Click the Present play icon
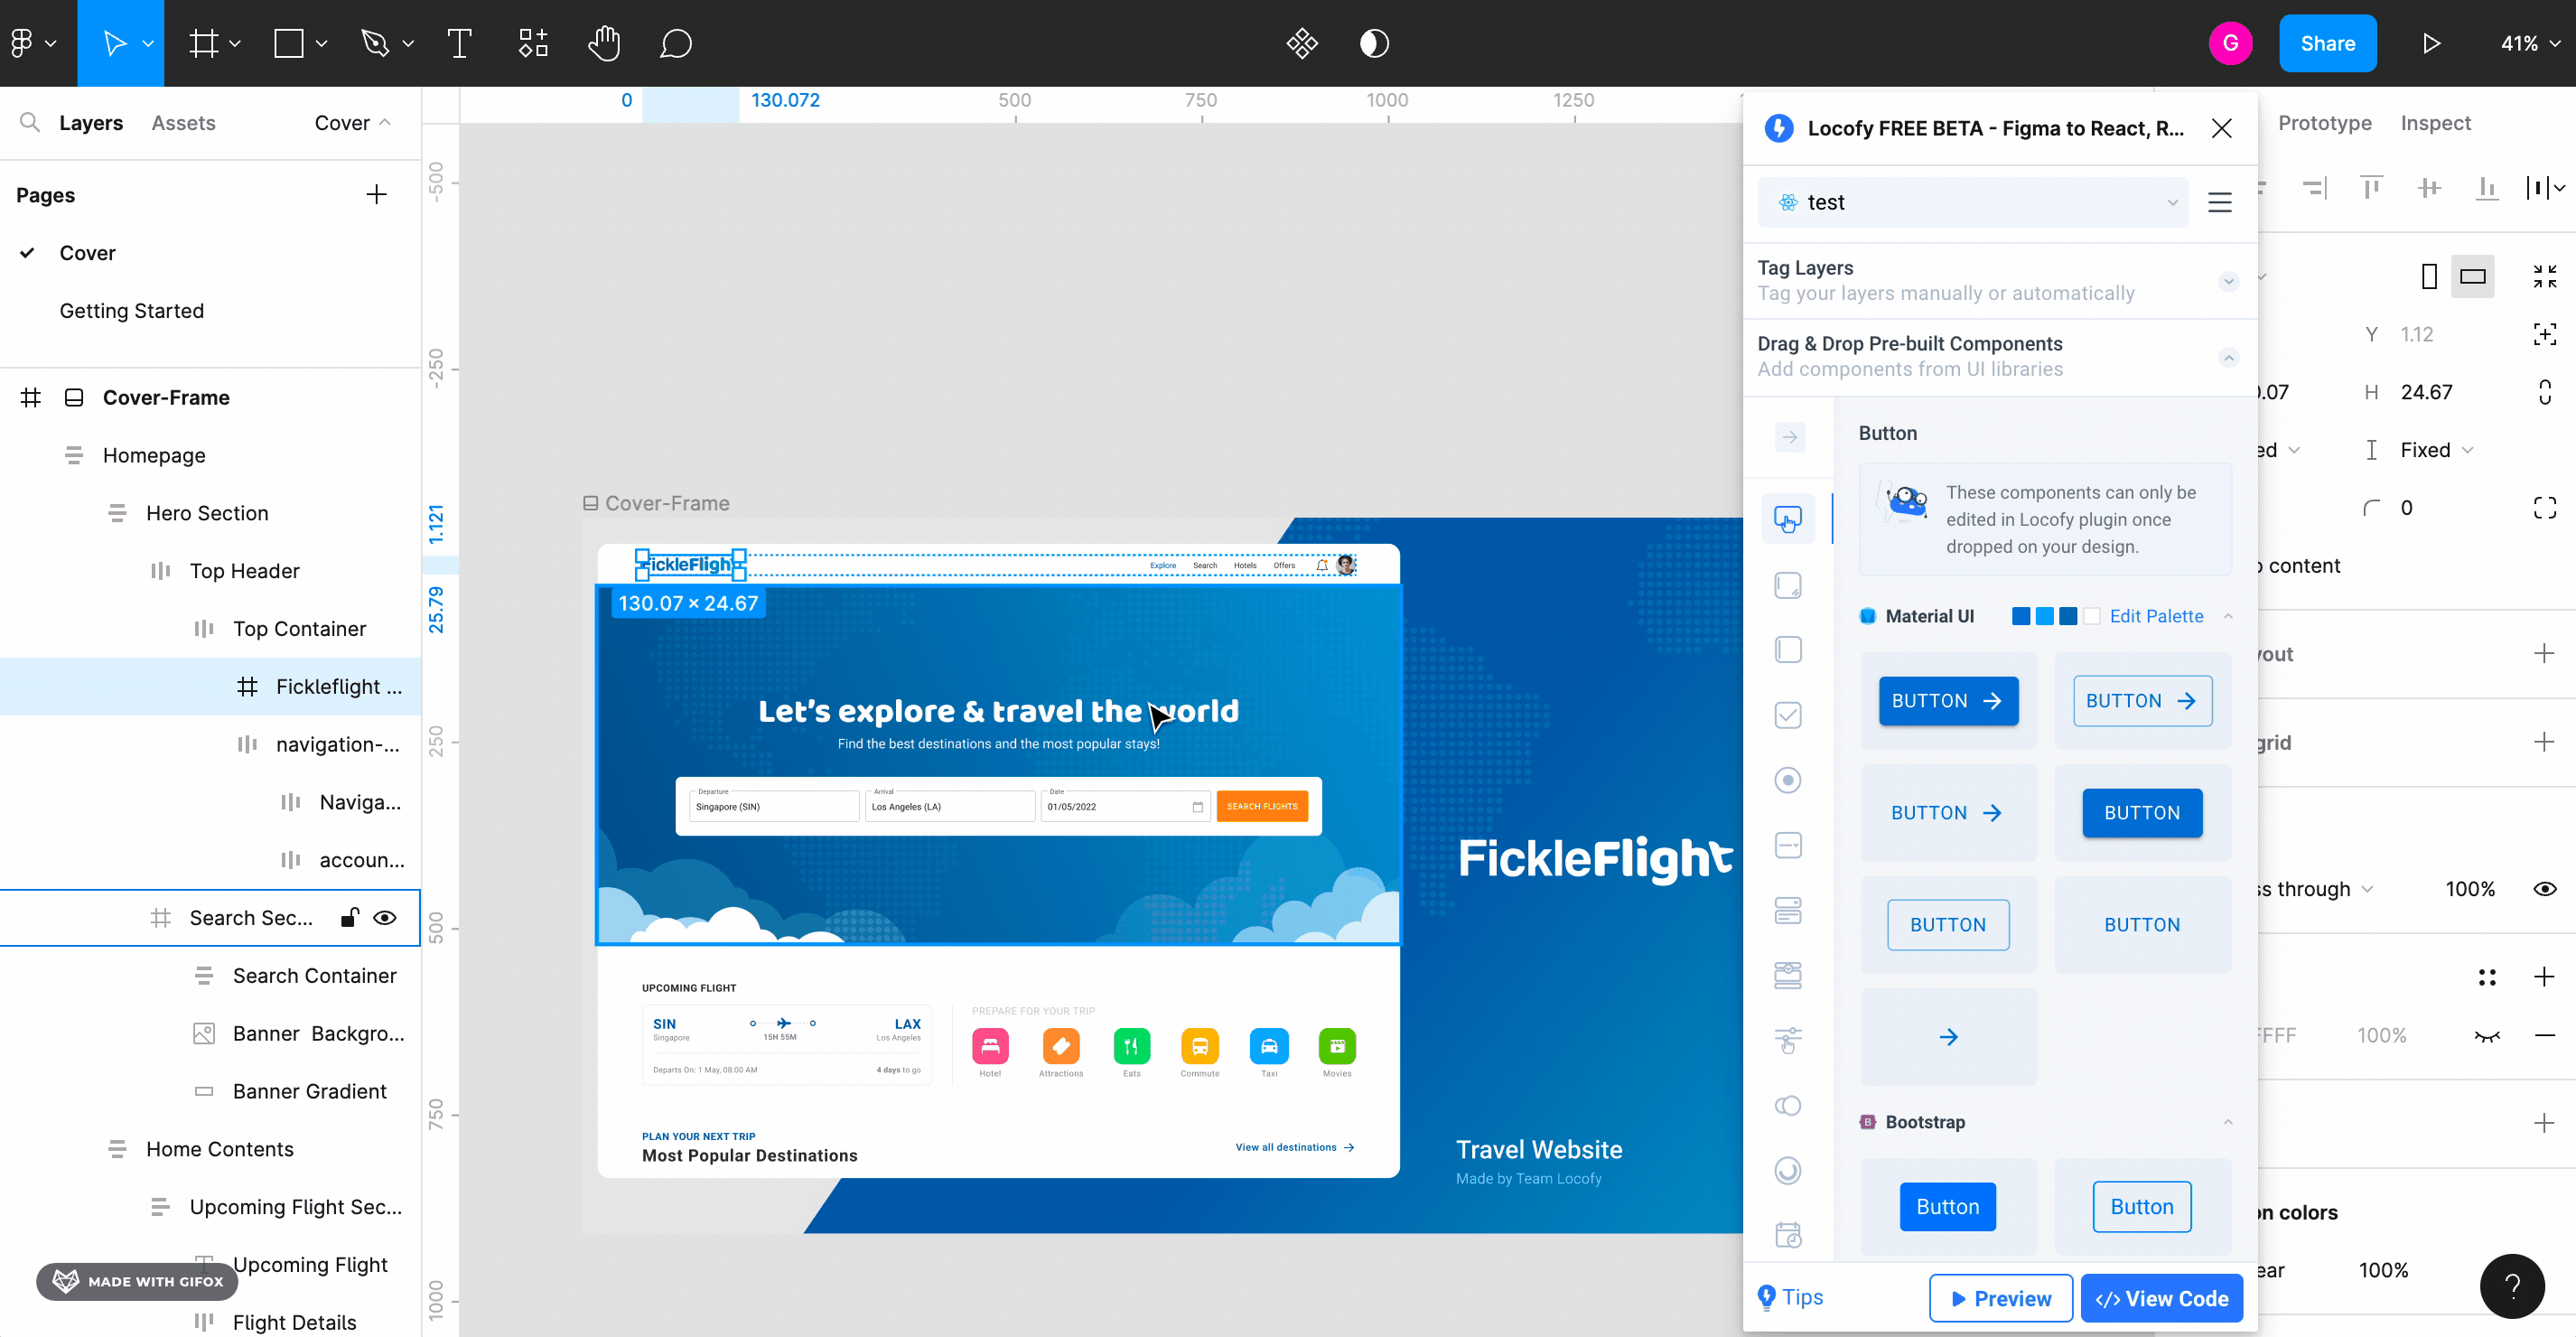 pos(2431,43)
